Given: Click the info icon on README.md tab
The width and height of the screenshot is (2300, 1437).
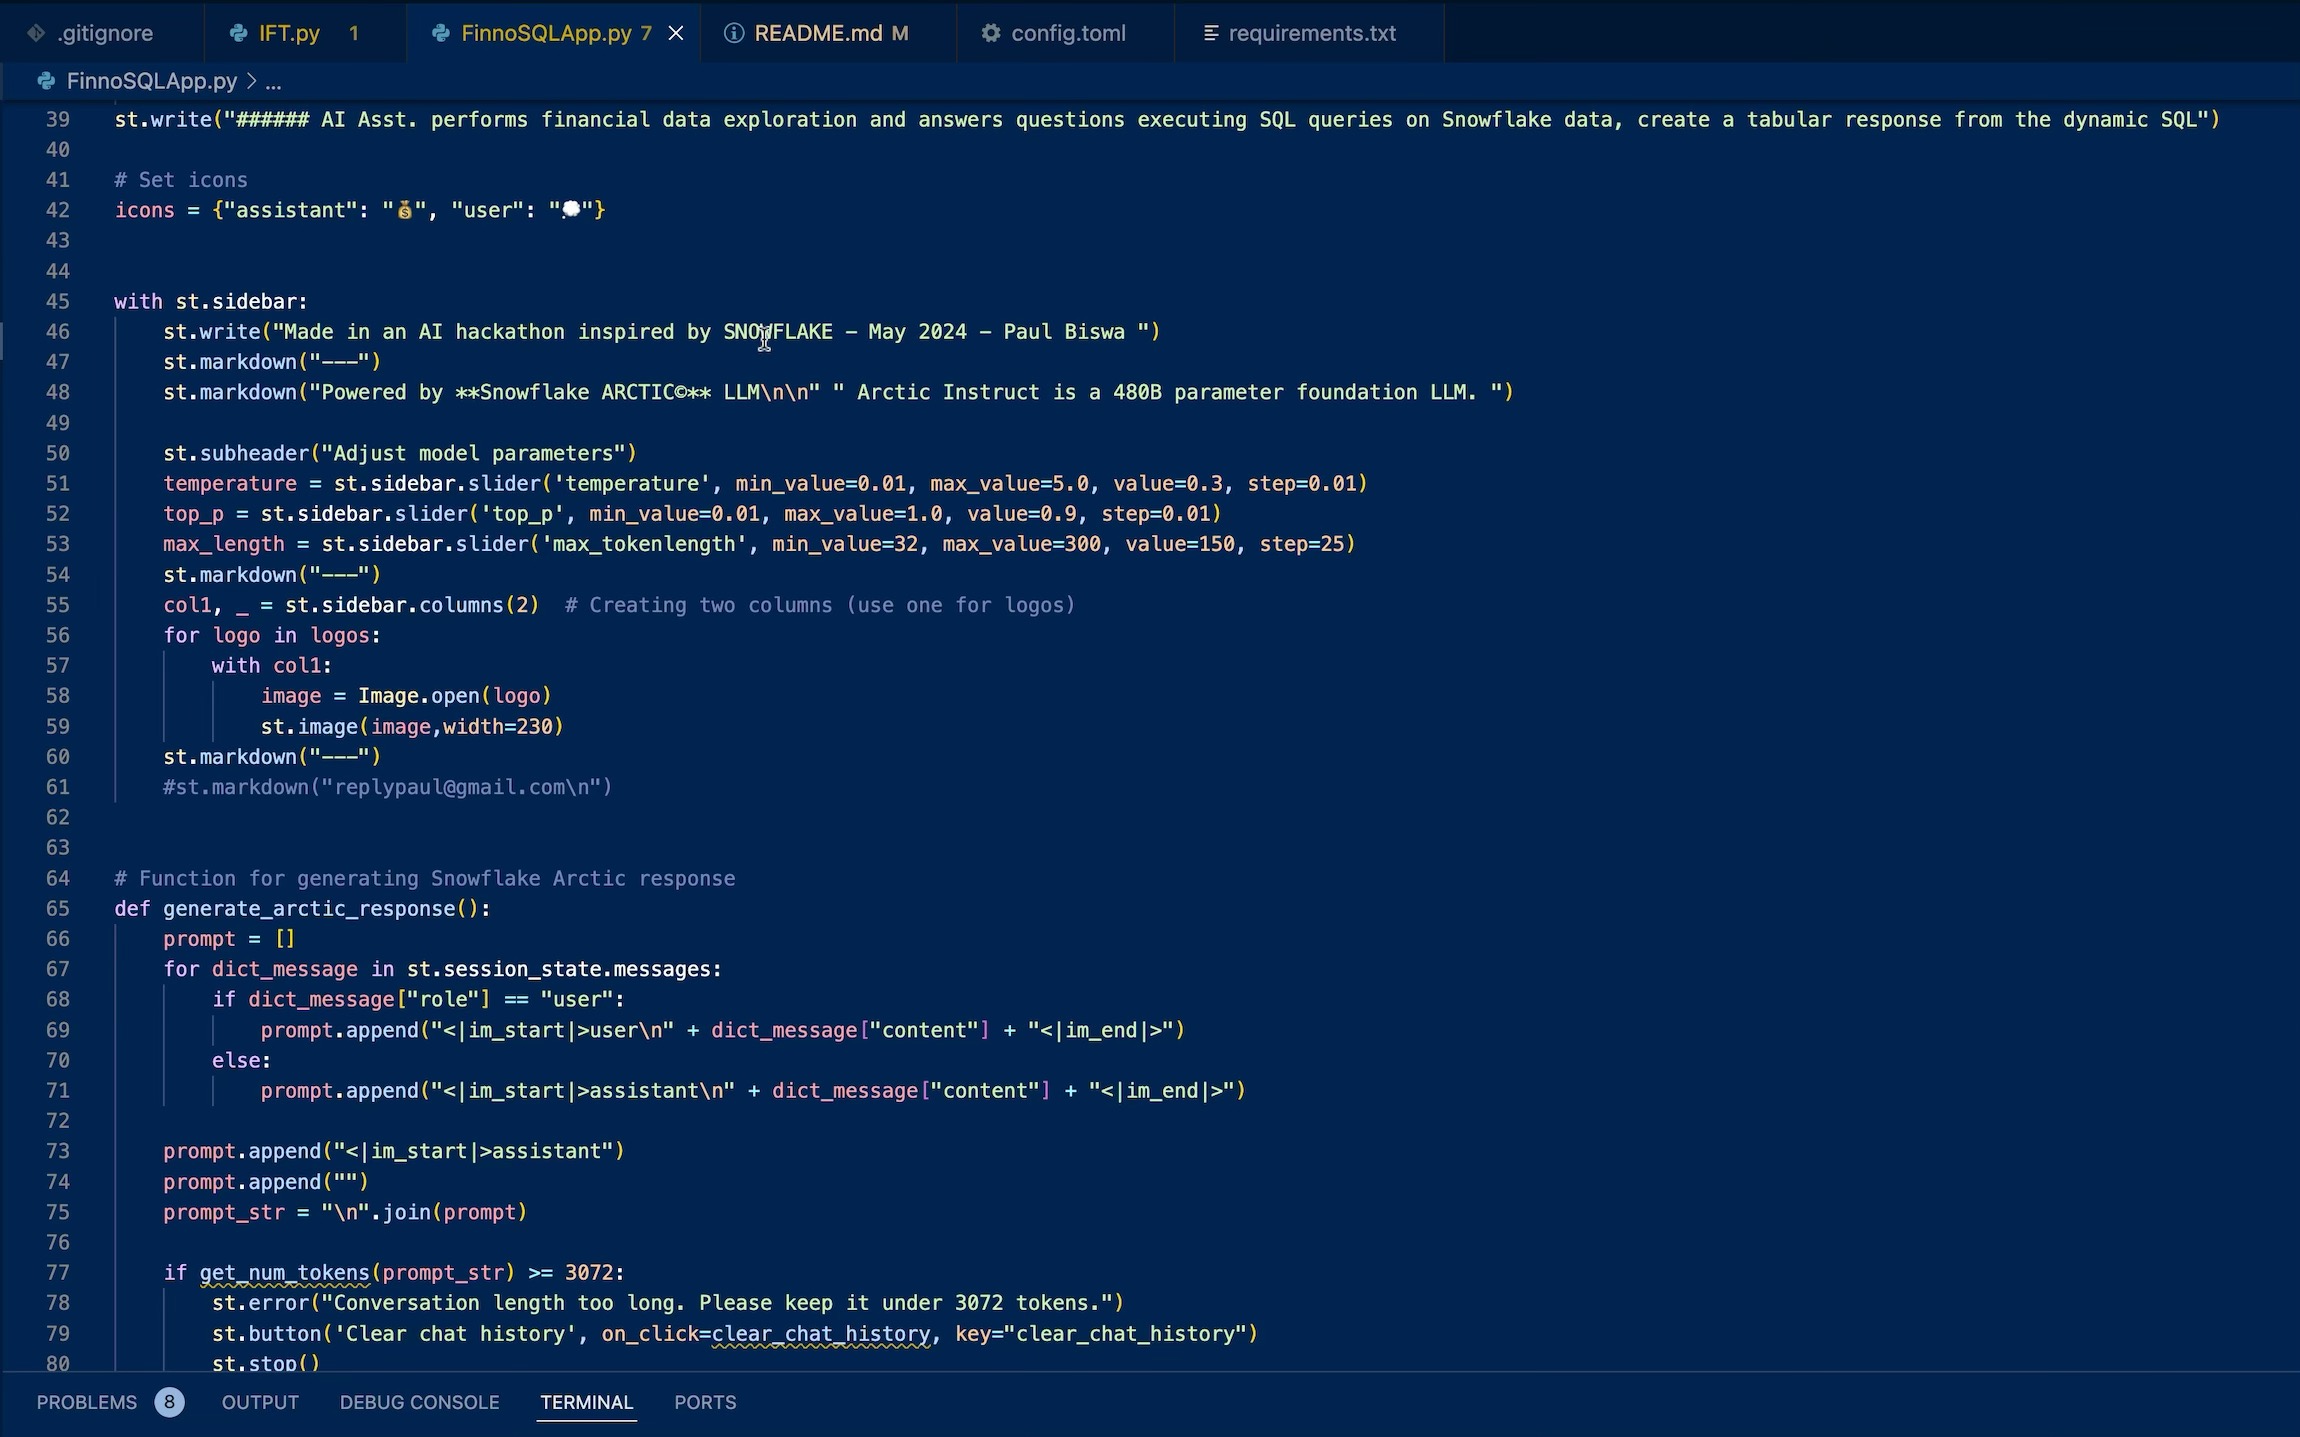Looking at the screenshot, I should click(733, 33).
